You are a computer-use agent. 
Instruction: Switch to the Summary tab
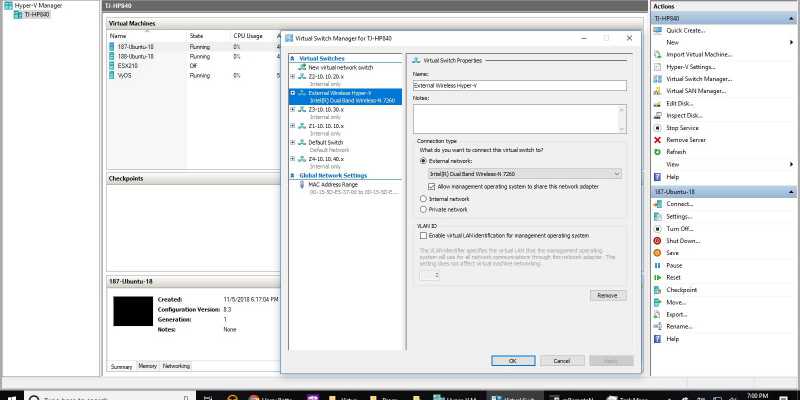click(x=121, y=366)
